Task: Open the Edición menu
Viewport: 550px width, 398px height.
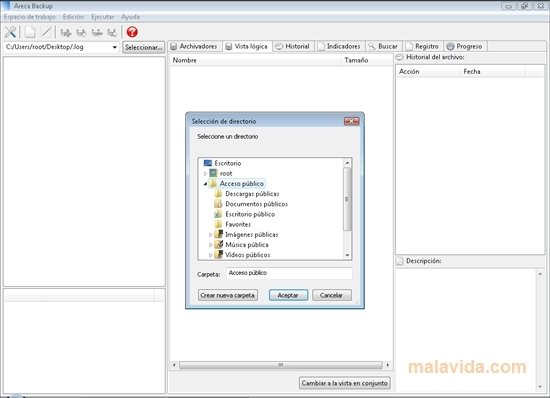Action: [x=73, y=17]
